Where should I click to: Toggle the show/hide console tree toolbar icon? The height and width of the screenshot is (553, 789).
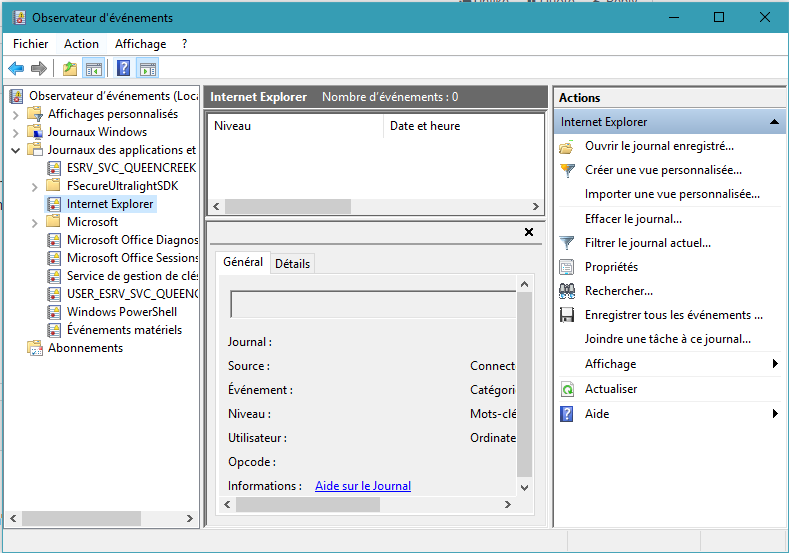[x=94, y=68]
